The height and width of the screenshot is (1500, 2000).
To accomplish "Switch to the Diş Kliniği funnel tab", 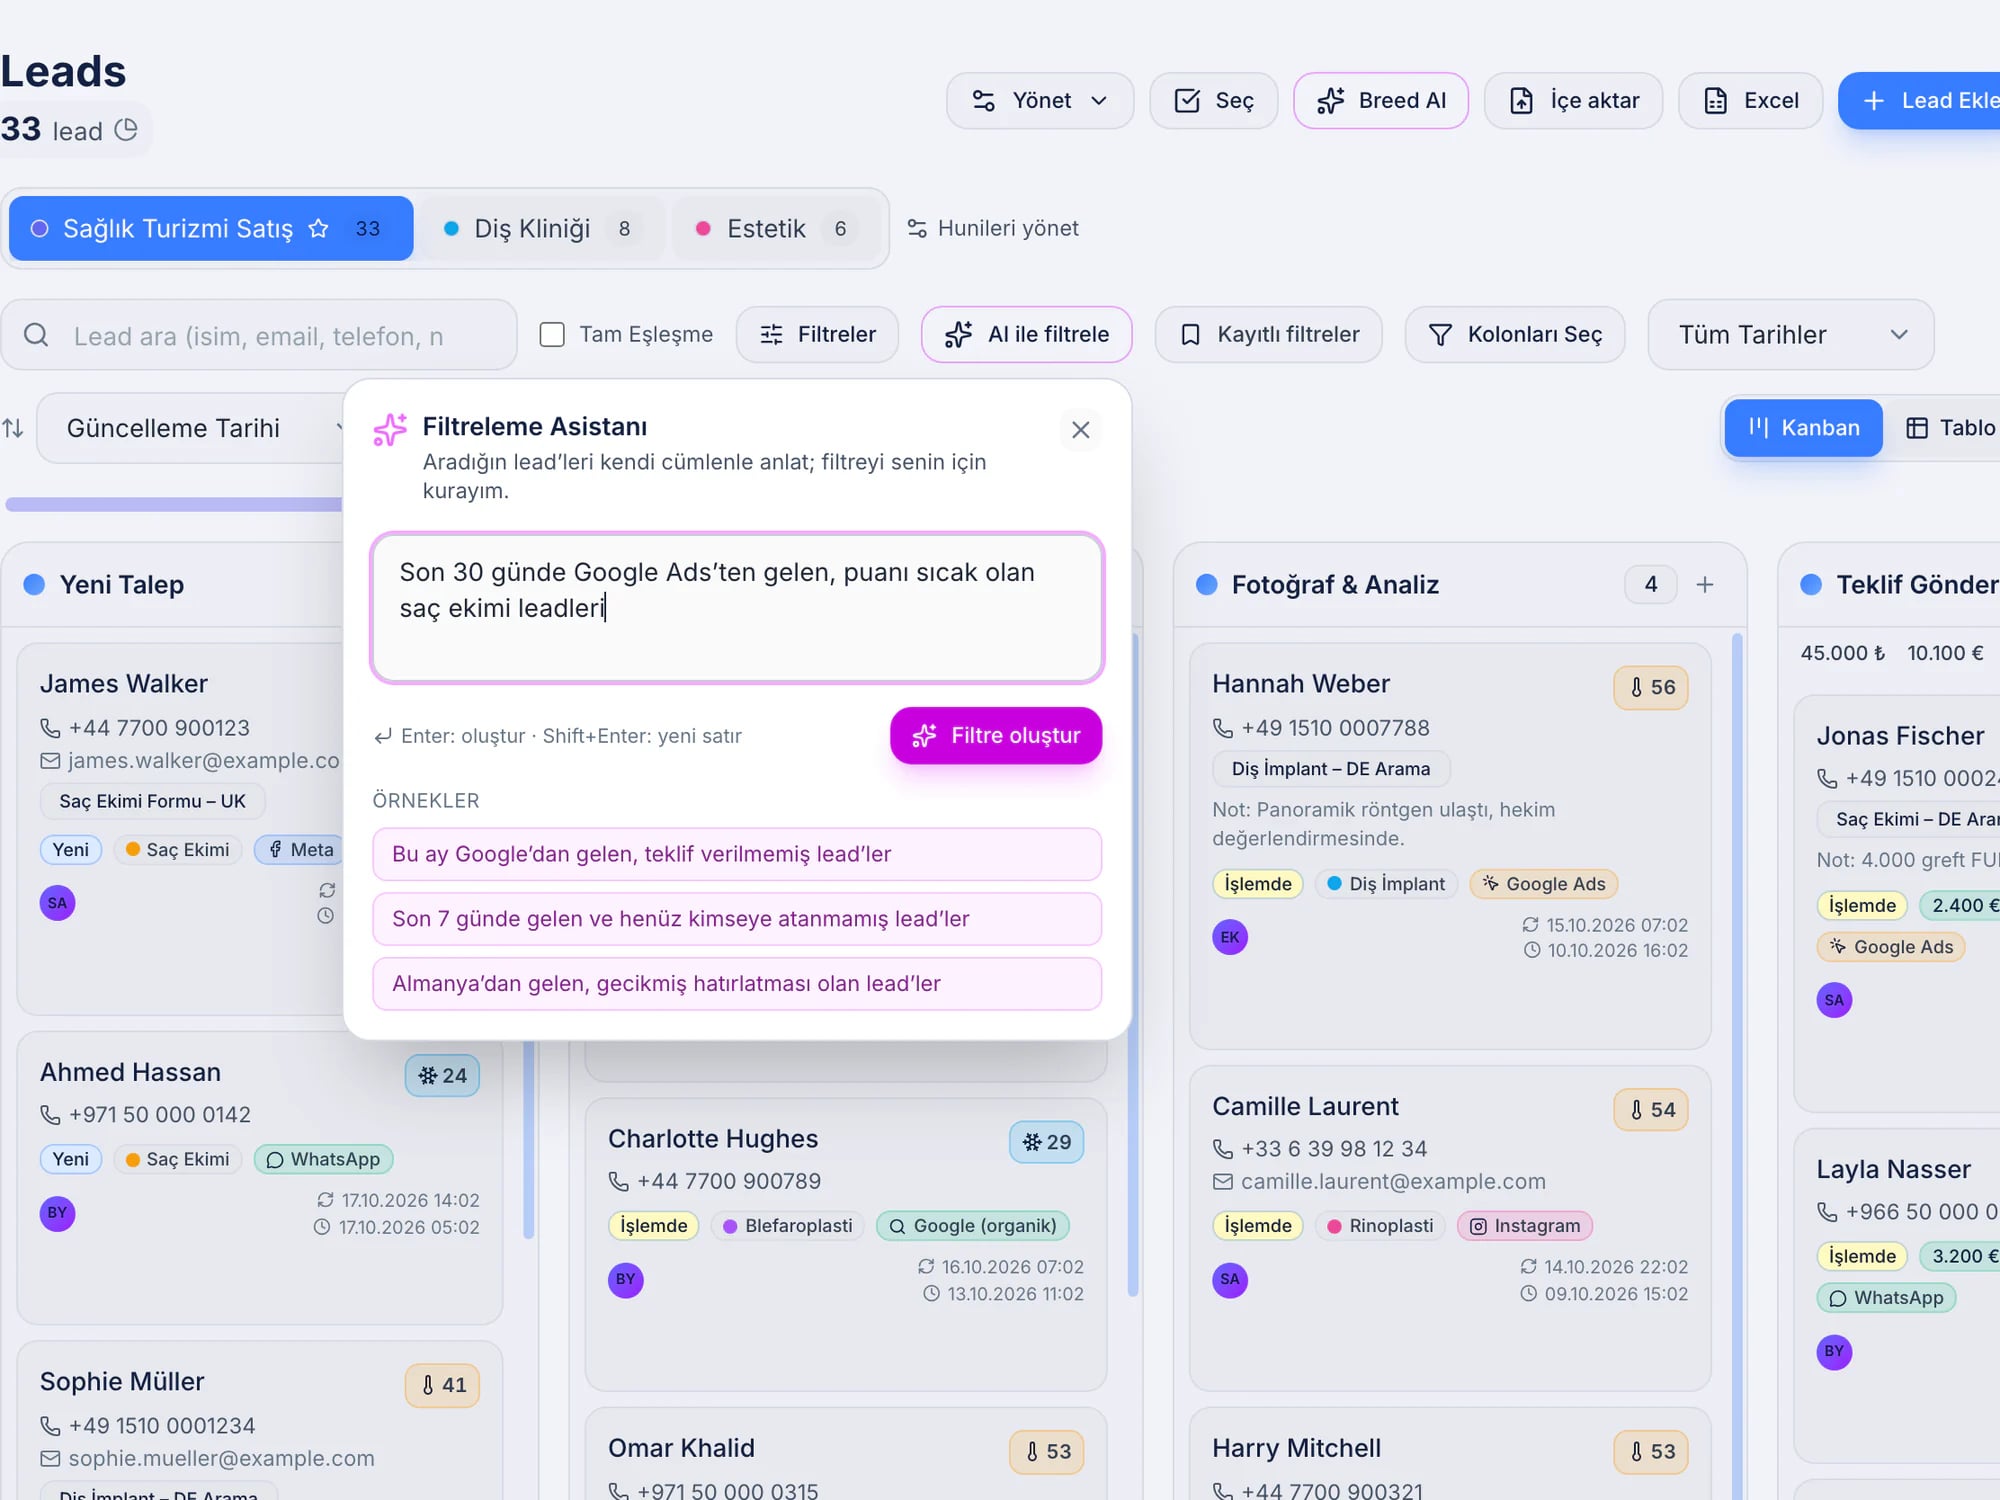I will point(541,229).
